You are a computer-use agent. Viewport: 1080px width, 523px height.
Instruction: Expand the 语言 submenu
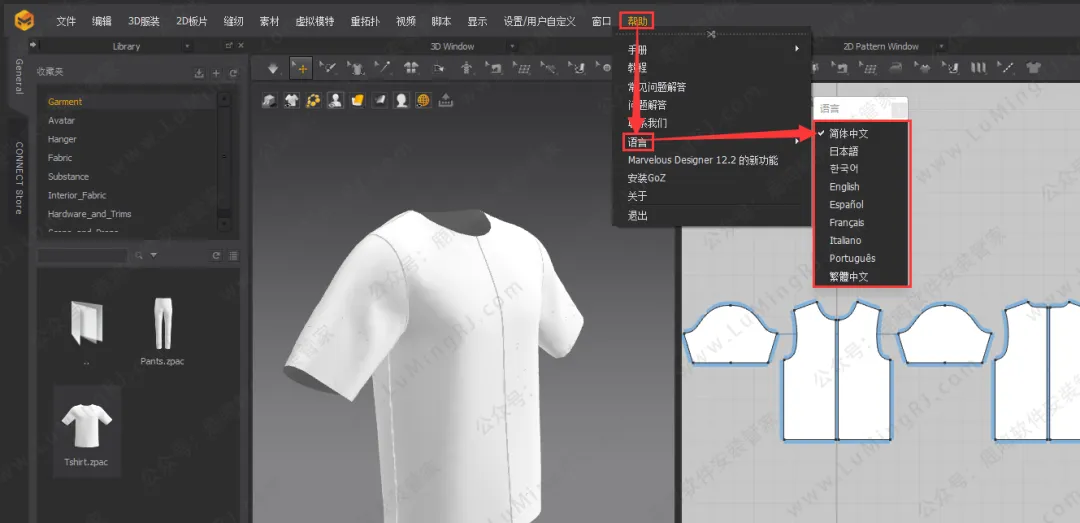pos(637,142)
